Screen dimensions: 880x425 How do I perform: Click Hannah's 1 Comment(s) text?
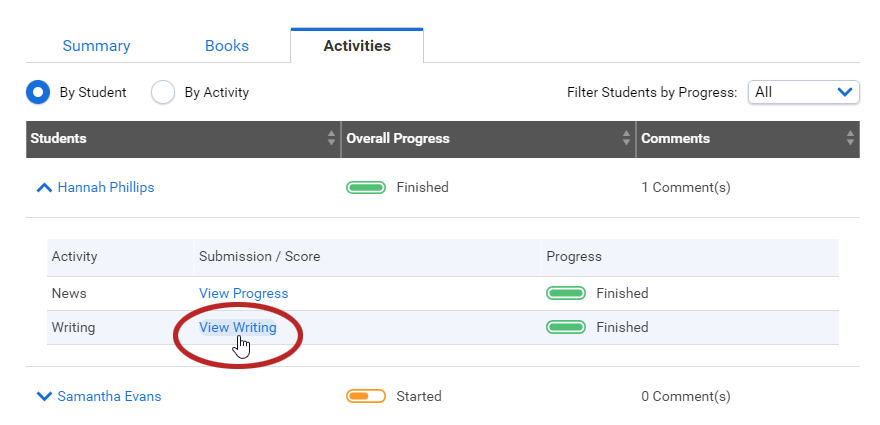tap(686, 188)
